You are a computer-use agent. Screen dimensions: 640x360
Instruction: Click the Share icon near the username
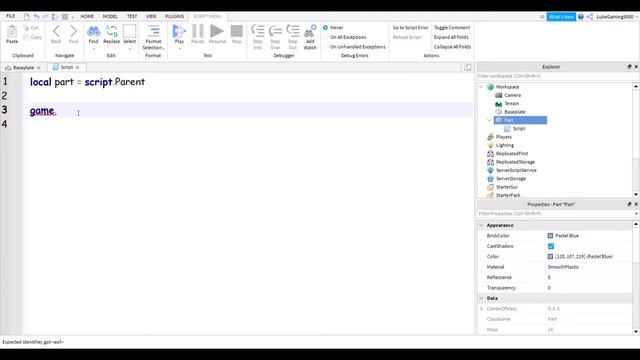click(x=590, y=17)
